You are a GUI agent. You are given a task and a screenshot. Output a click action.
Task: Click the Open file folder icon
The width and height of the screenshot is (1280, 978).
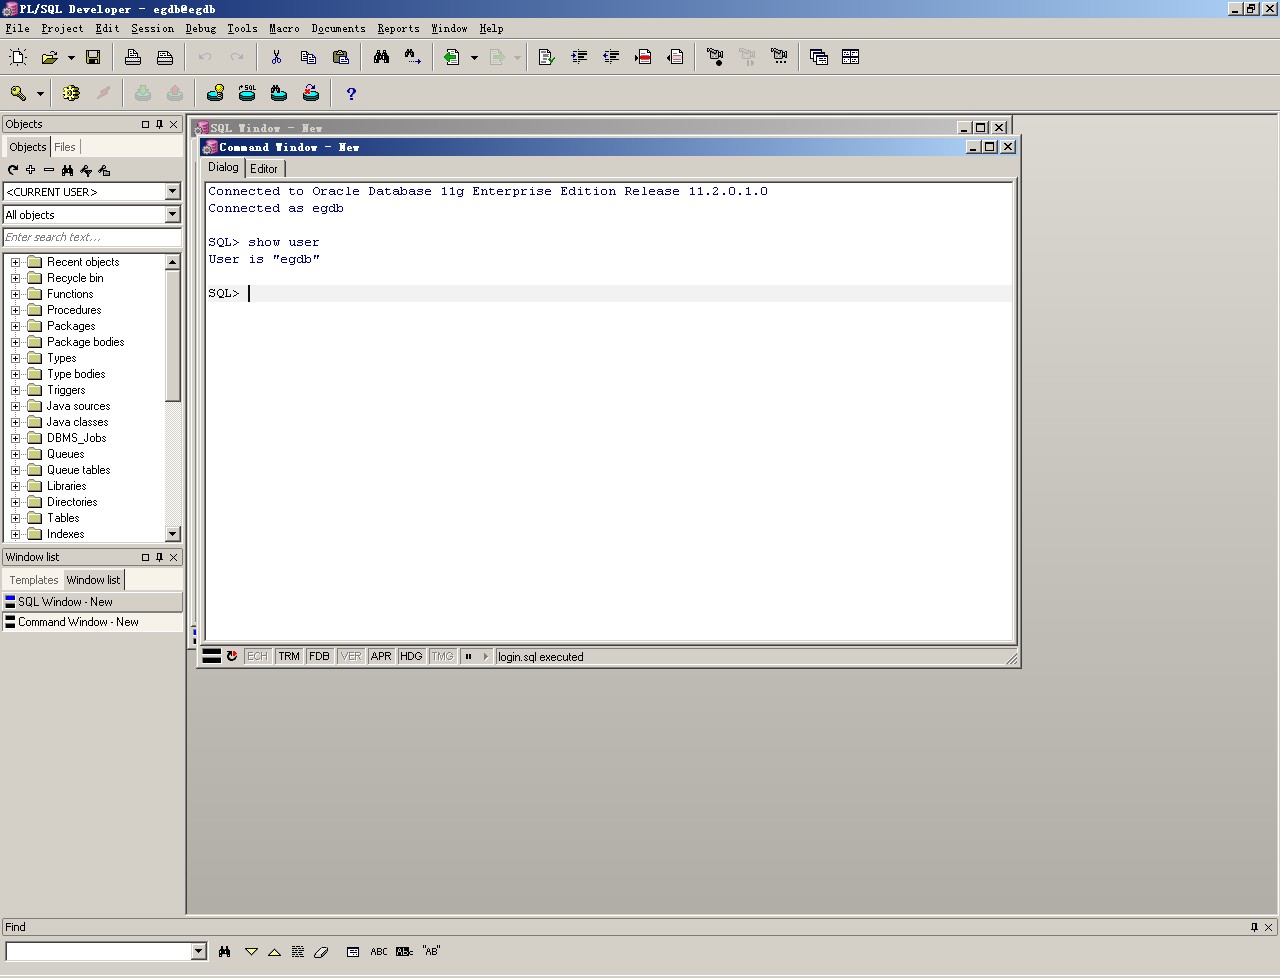(49, 57)
